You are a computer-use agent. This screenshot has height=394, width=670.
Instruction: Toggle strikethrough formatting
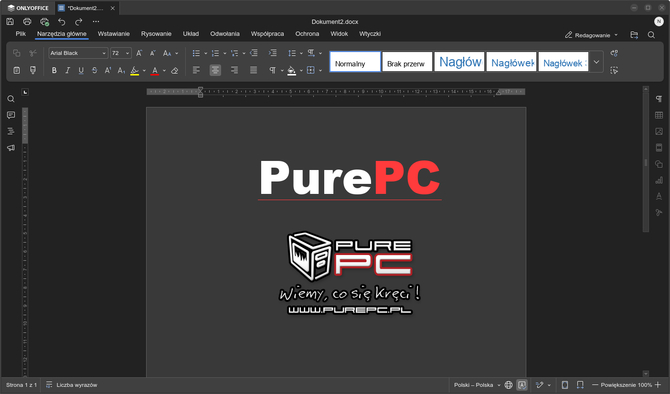(94, 71)
